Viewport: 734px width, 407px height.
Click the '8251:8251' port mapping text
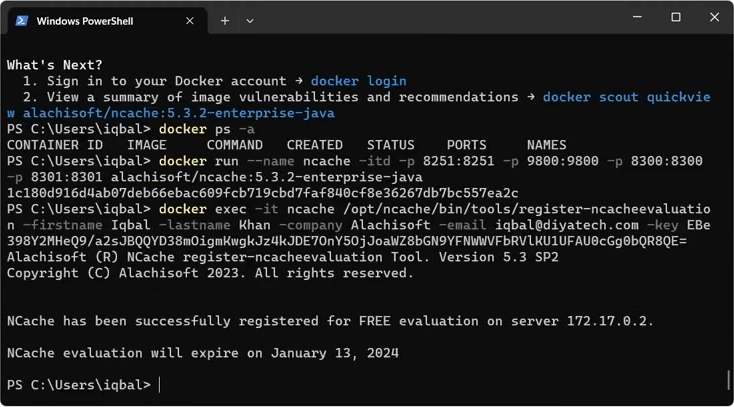459,161
